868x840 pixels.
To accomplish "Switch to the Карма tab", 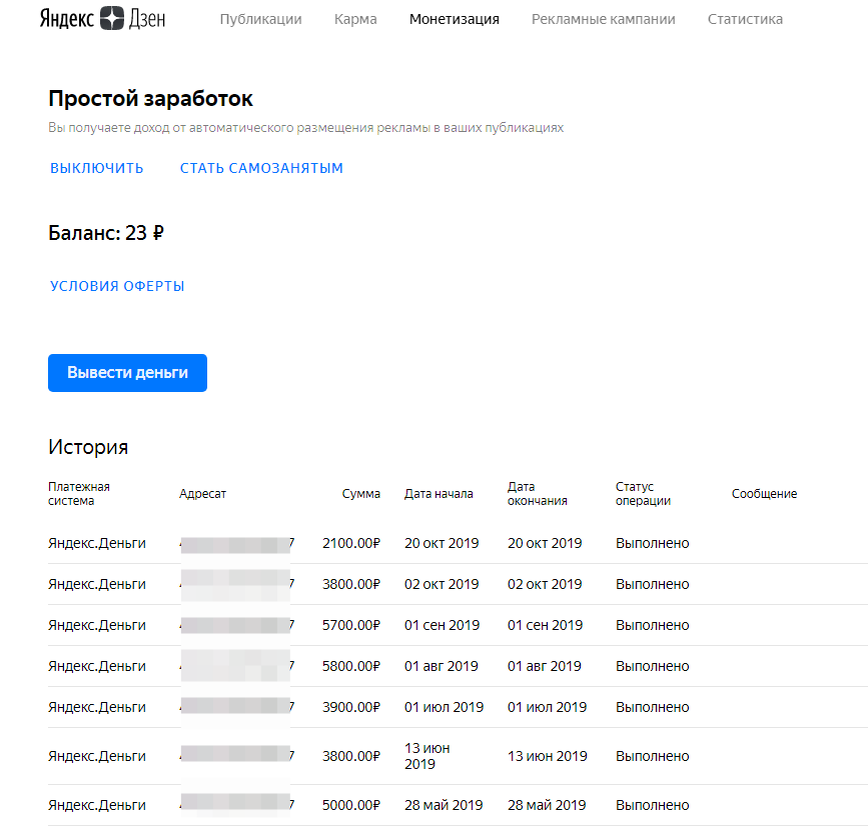I will click(x=355, y=19).
